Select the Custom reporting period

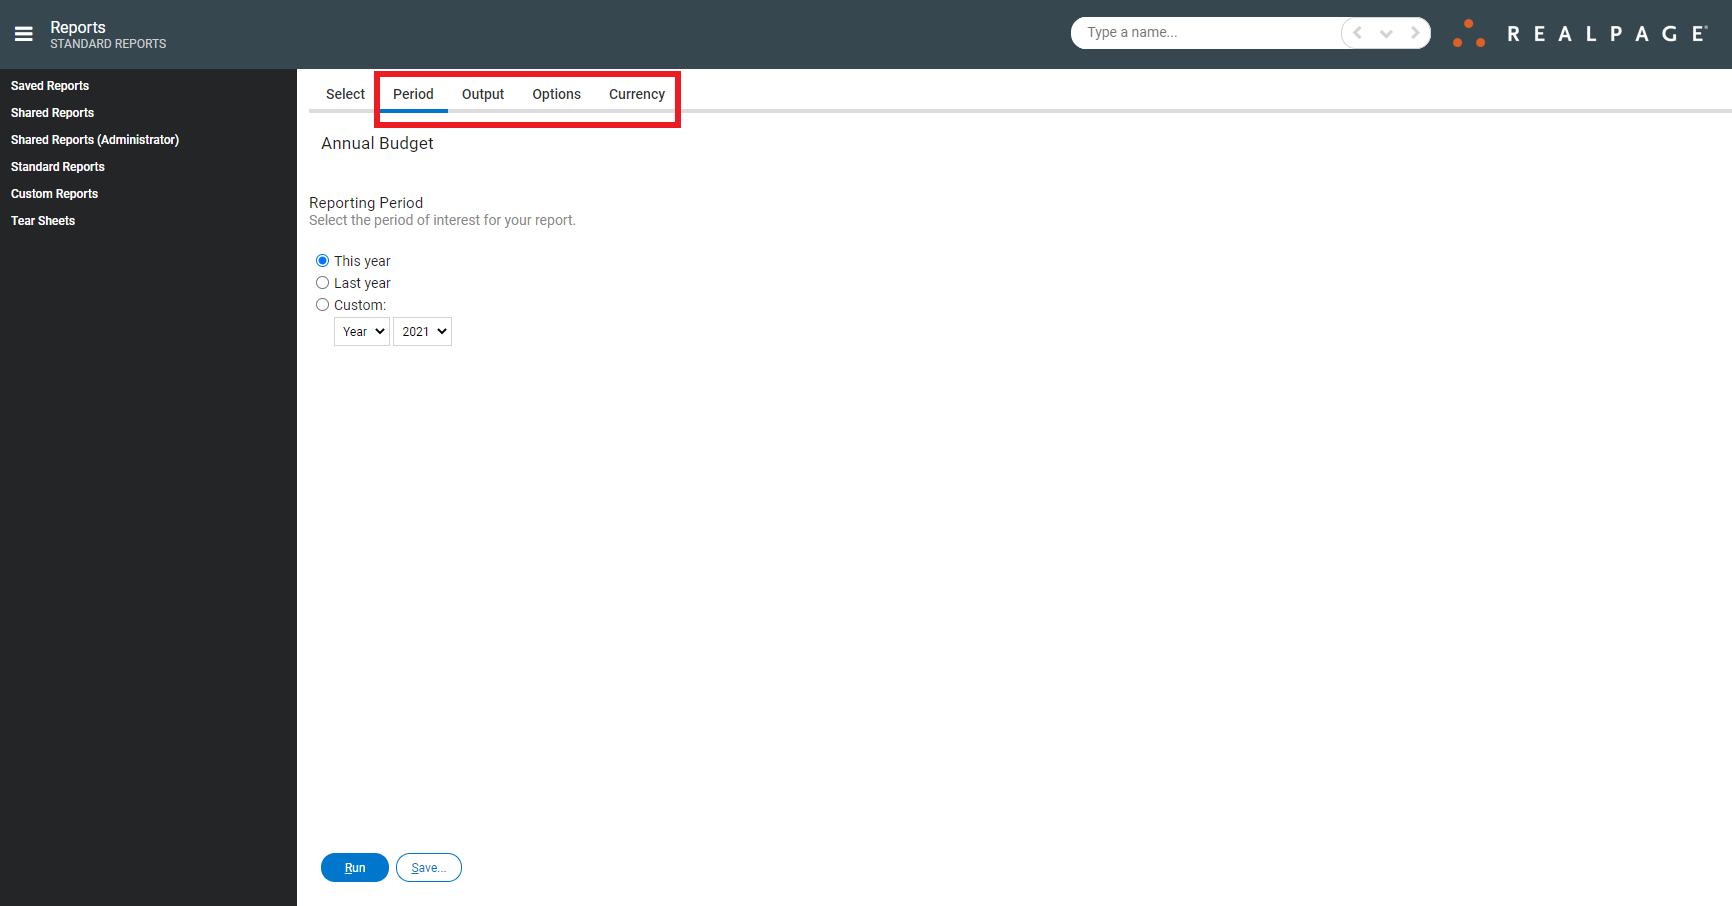click(x=322, y=304)
